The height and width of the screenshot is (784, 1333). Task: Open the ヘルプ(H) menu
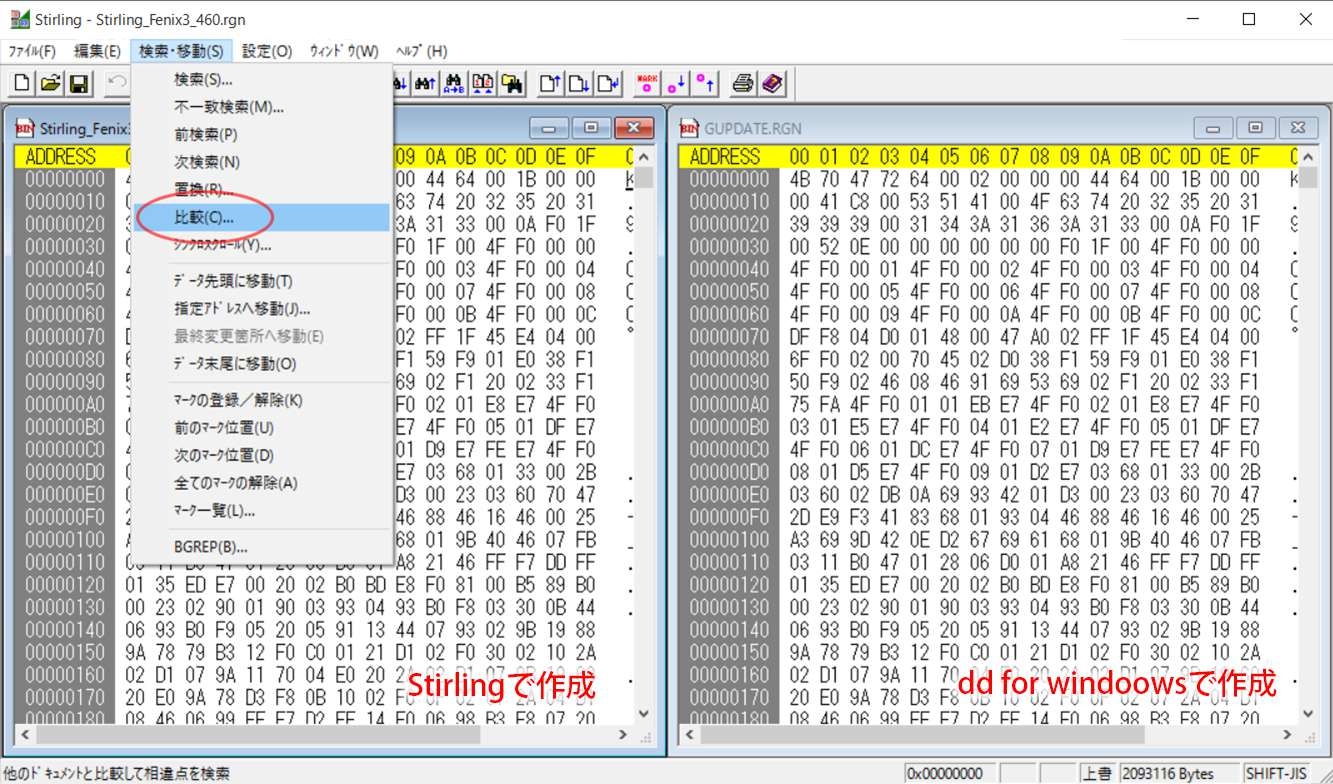click(422, 51)
